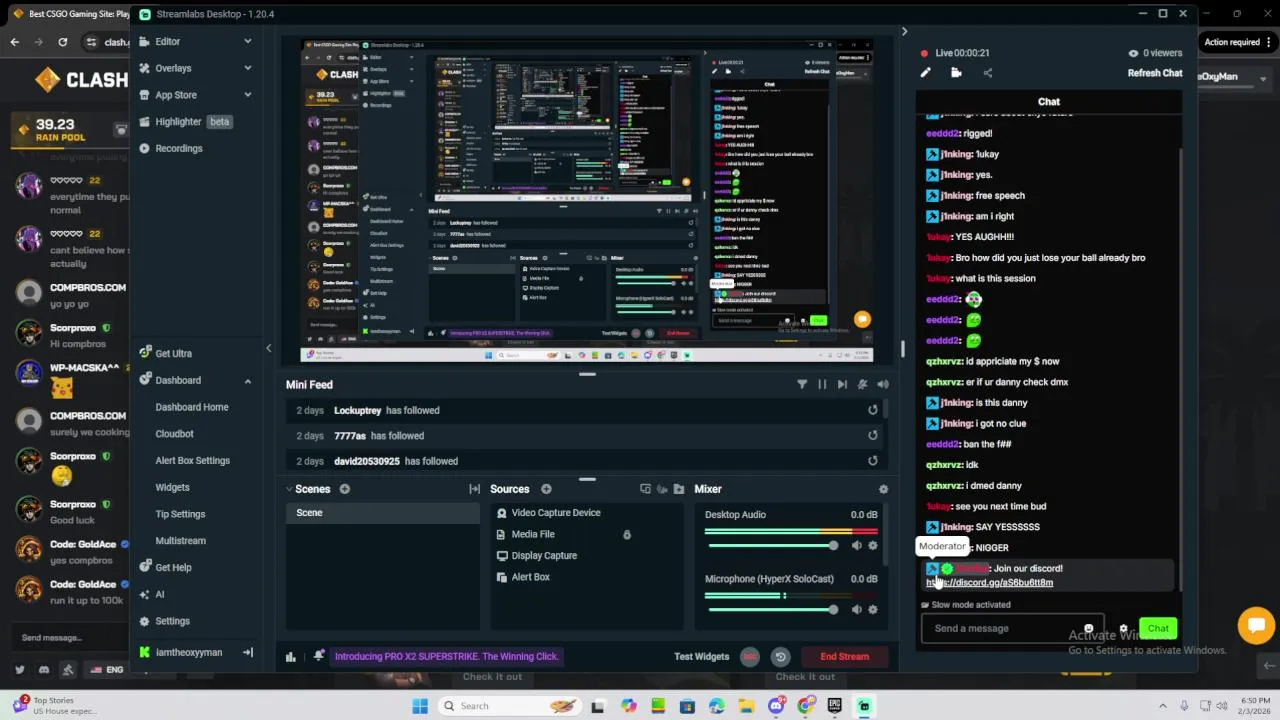Open the Widgets dashboard page
The image size is (1280, 720).
coord(172,487)
